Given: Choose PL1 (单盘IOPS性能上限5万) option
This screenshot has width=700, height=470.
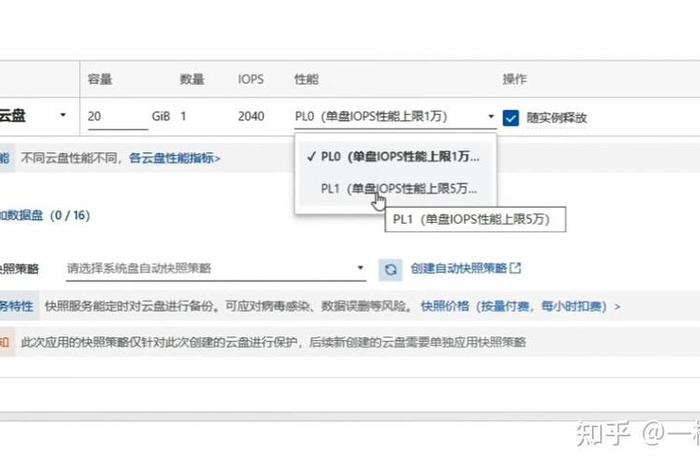Looking at the screenshot, I should 396,188.
